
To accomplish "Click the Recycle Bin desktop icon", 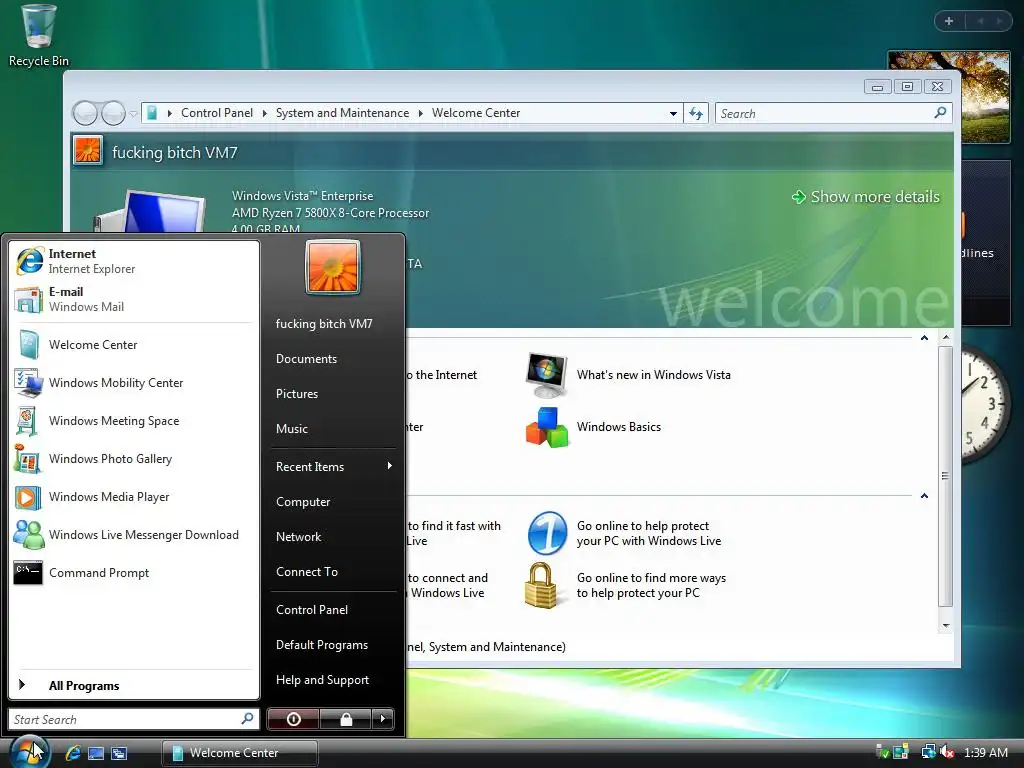I will [39, 36].
